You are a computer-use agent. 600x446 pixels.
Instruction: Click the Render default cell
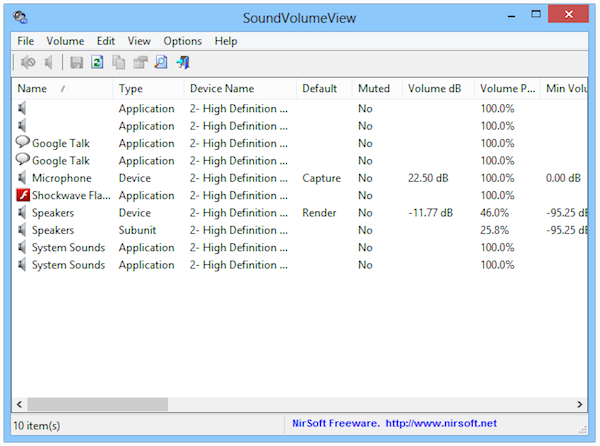pyautogui.click(x=319, y=213)
